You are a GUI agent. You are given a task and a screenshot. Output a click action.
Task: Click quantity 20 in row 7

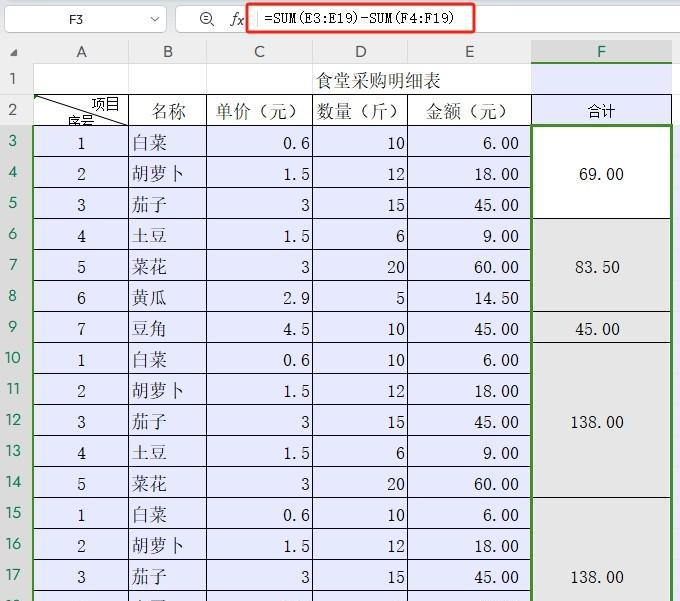pyautogui.click(x=360, y=266)
